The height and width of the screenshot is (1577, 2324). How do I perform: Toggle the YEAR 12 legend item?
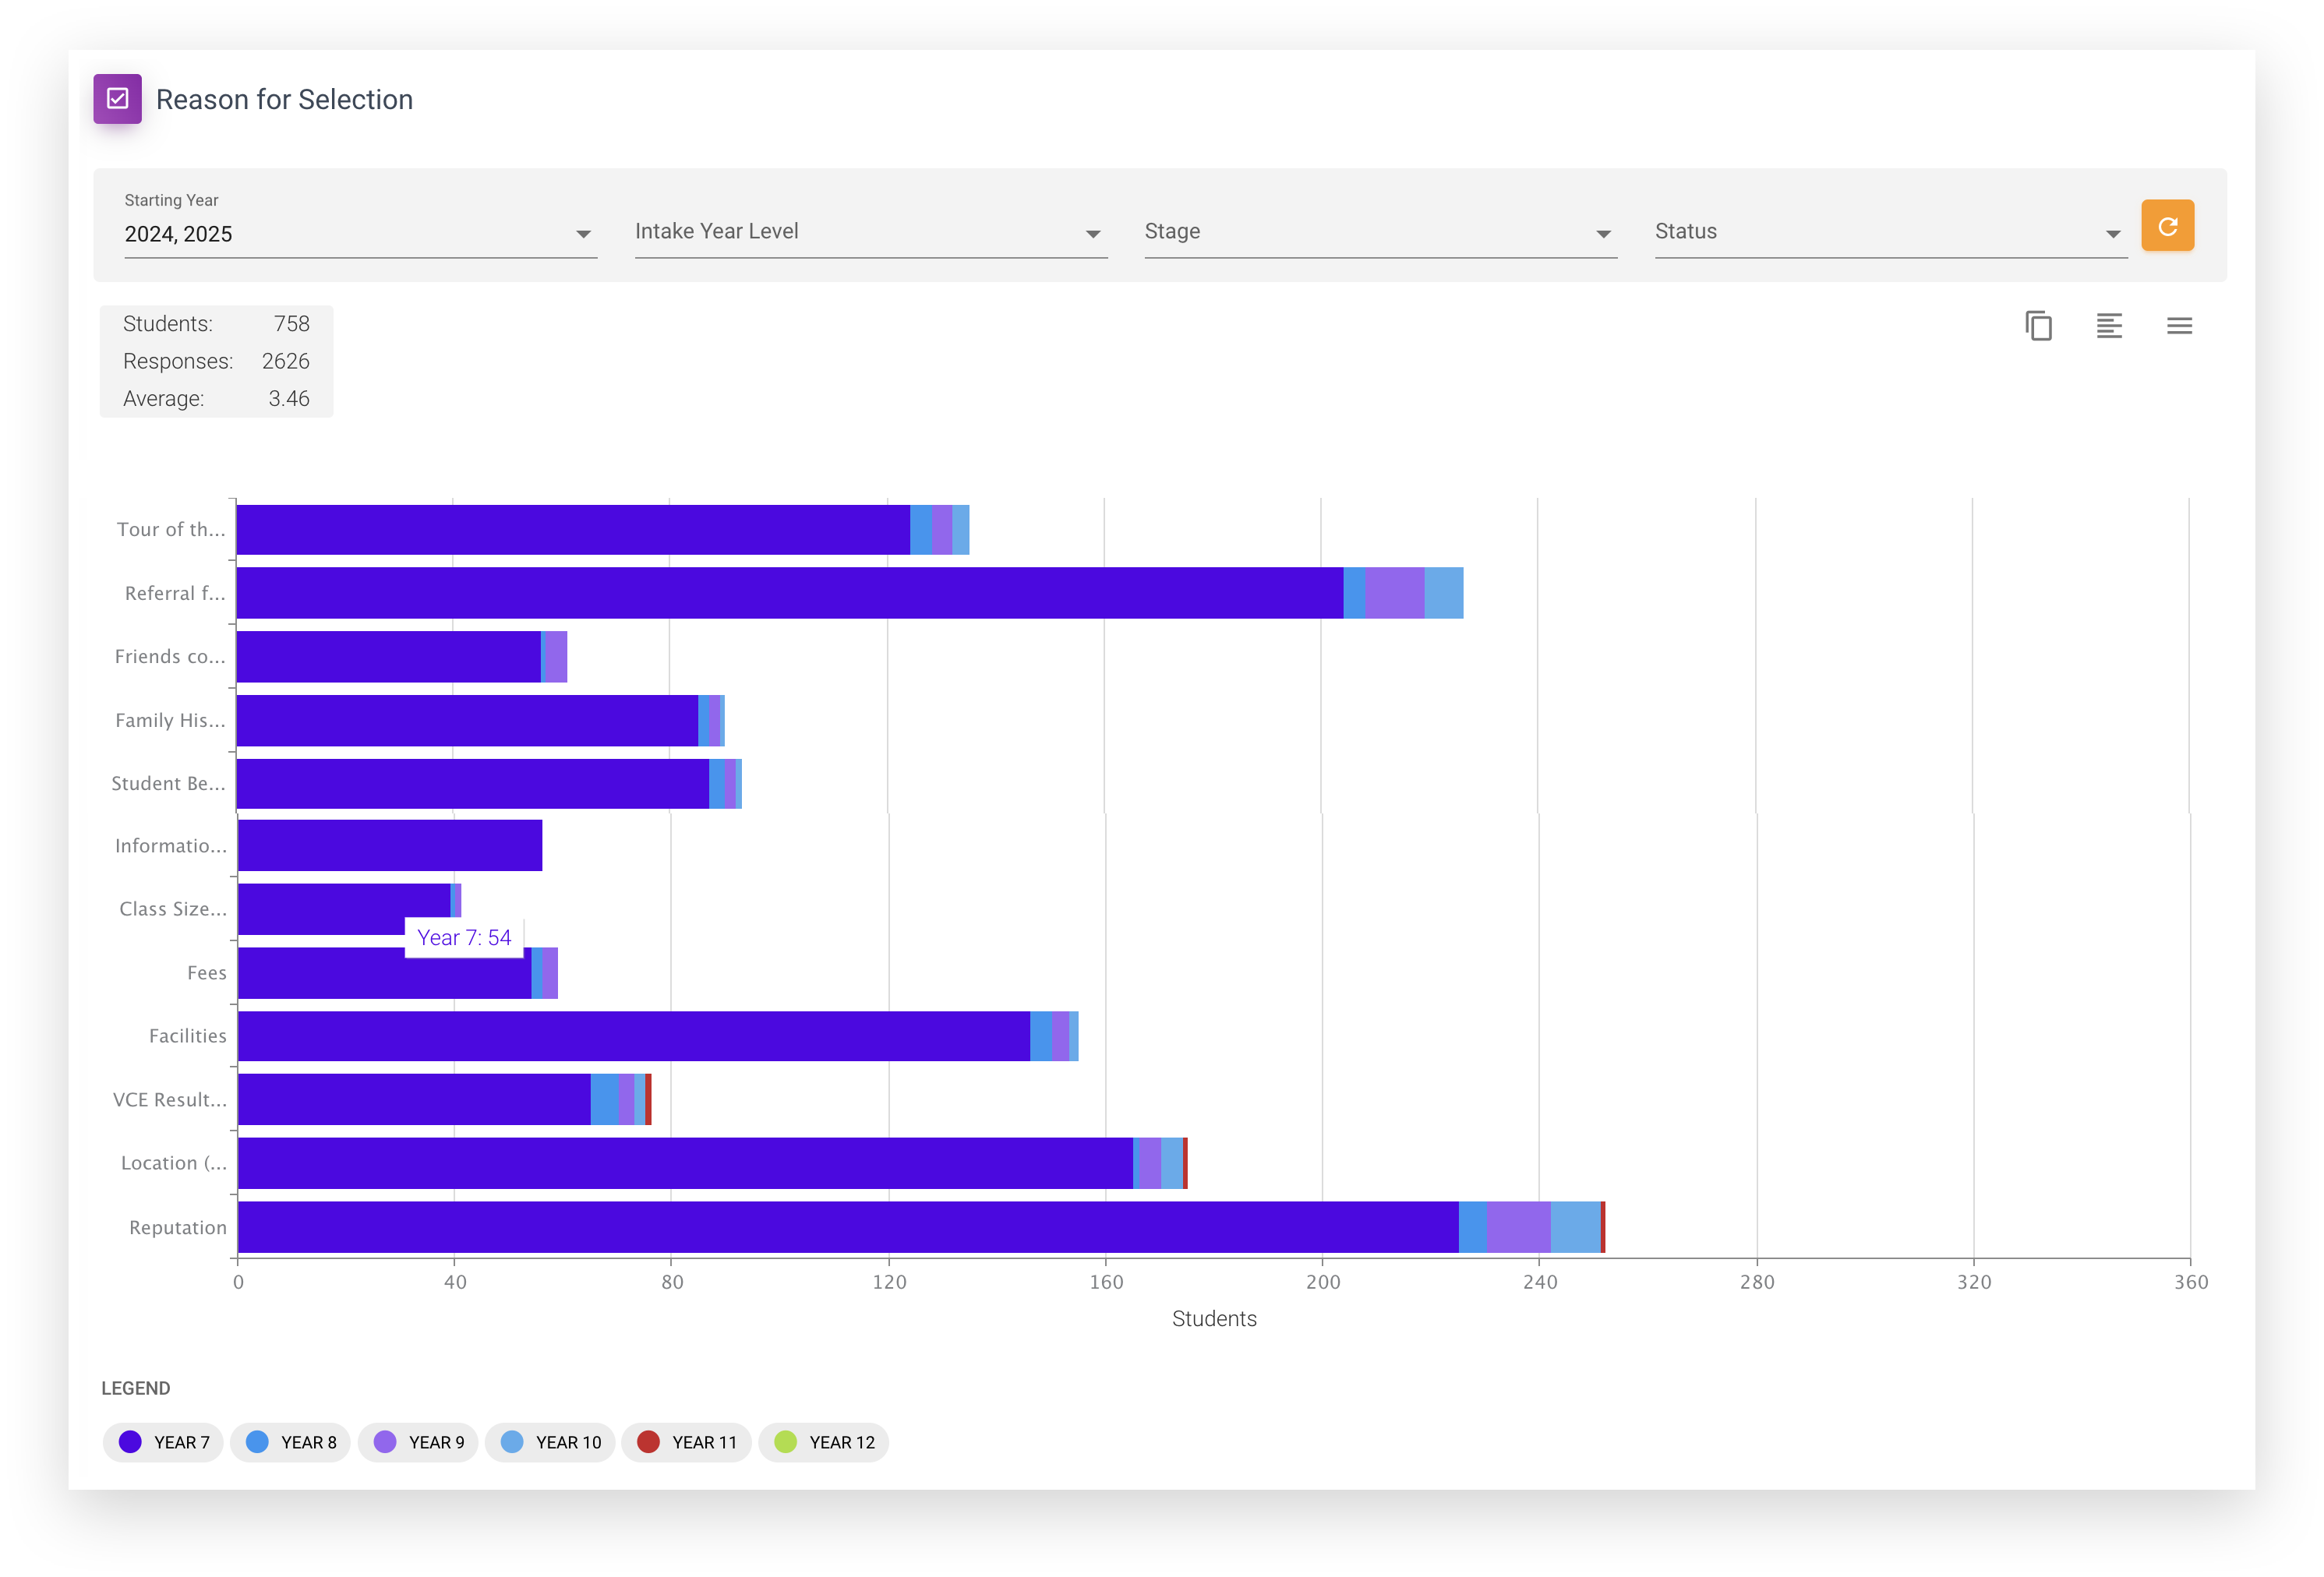(823, 1442)
